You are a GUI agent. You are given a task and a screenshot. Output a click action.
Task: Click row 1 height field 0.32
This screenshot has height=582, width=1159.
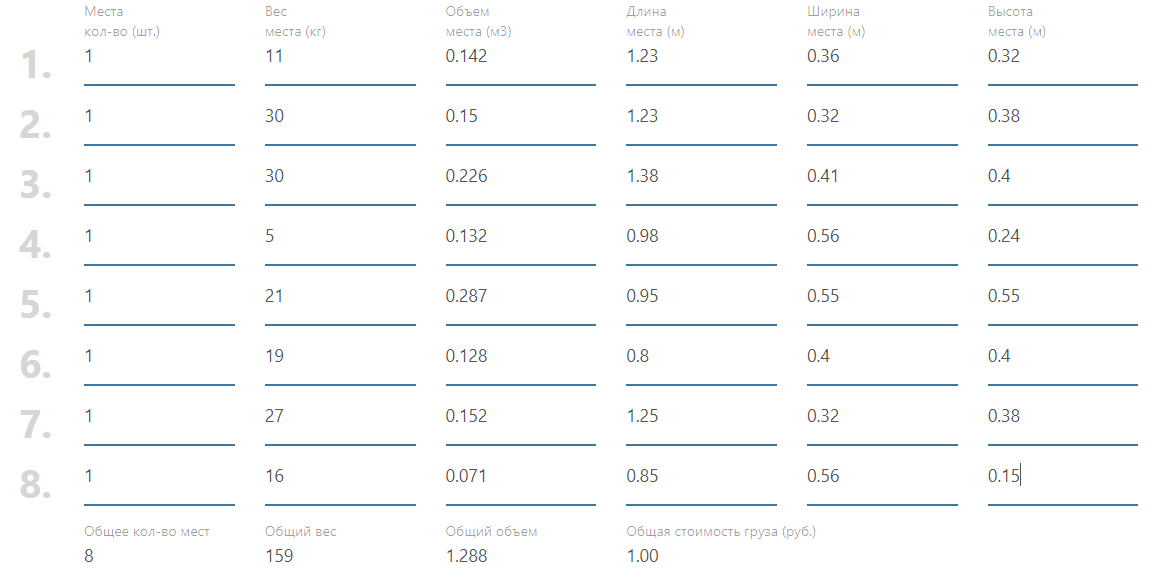(x=1062, y=57)
